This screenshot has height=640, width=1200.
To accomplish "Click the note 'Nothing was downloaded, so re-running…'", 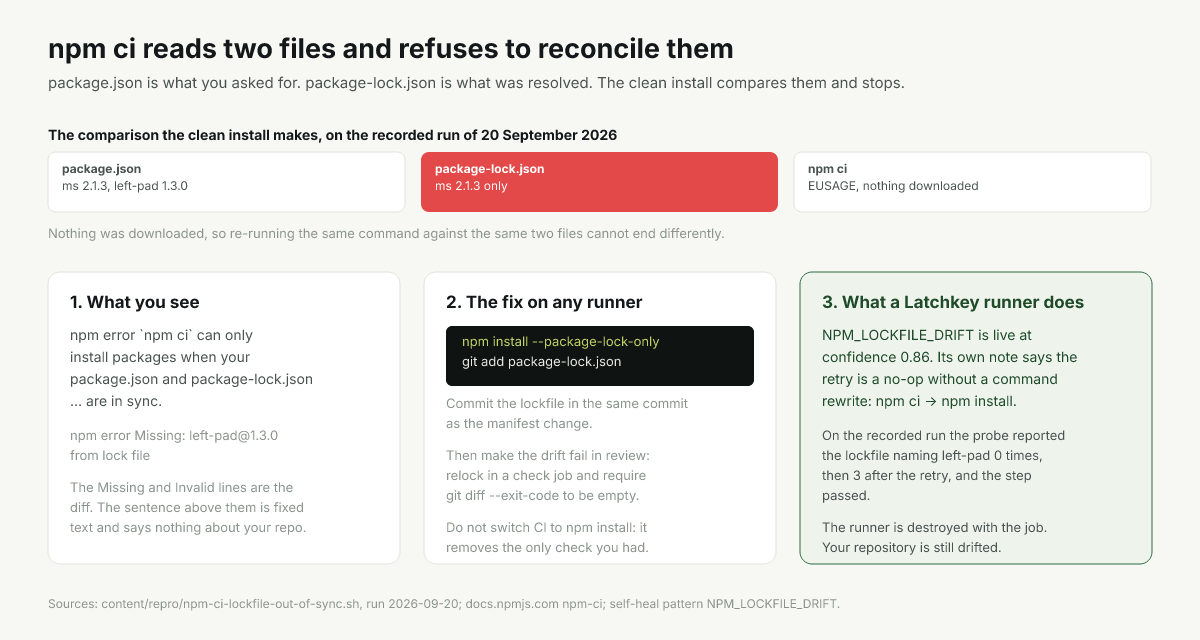I will click(386, 234).
